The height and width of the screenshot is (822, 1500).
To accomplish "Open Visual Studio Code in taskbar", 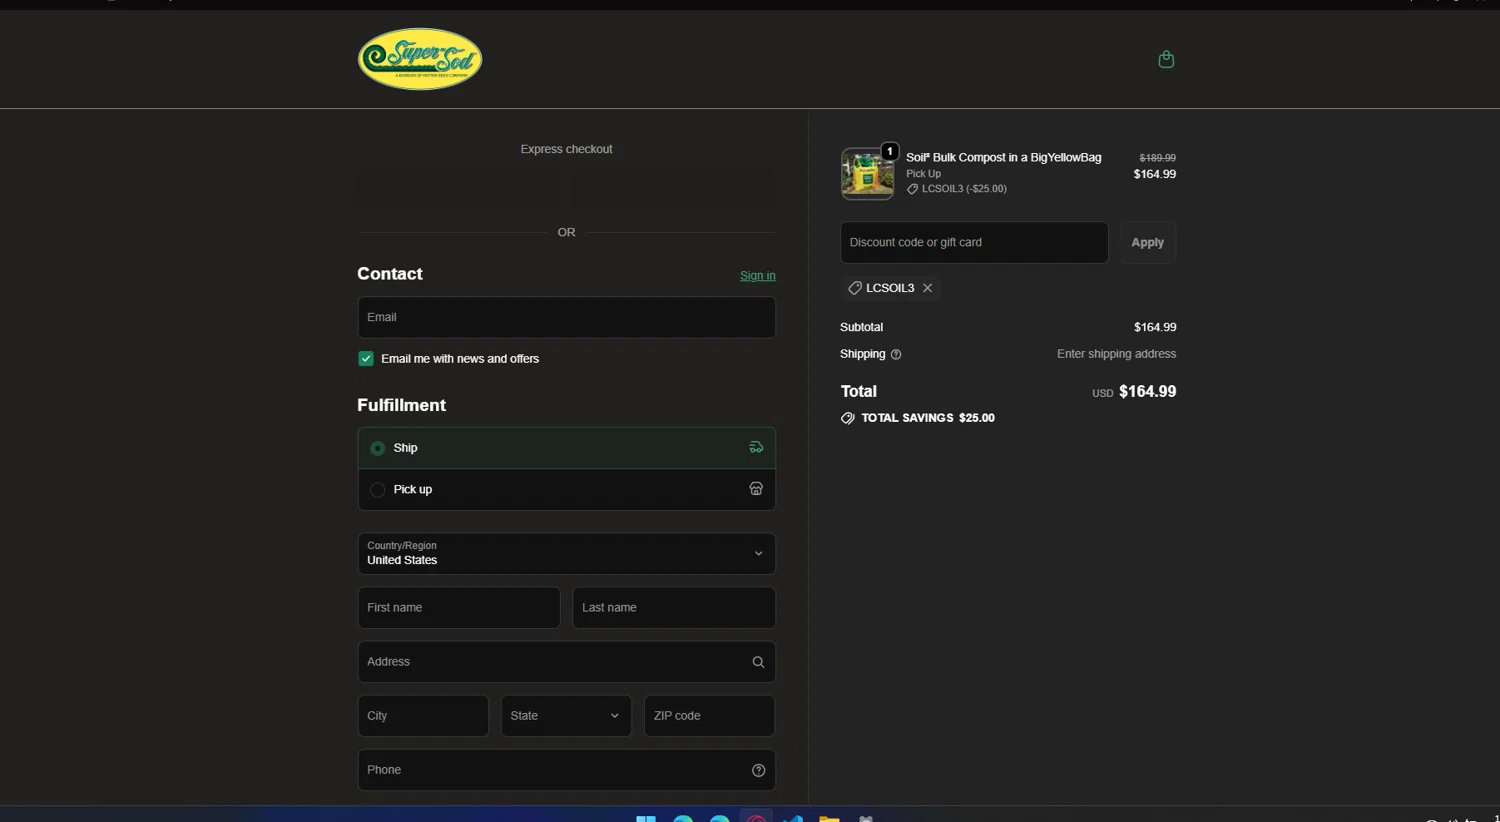I will (793, 819).
